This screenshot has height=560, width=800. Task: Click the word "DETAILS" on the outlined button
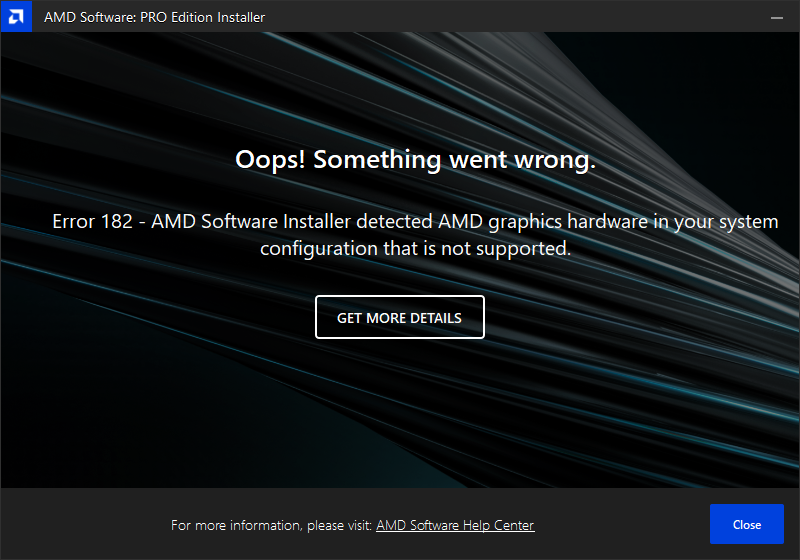click(436, 318)
